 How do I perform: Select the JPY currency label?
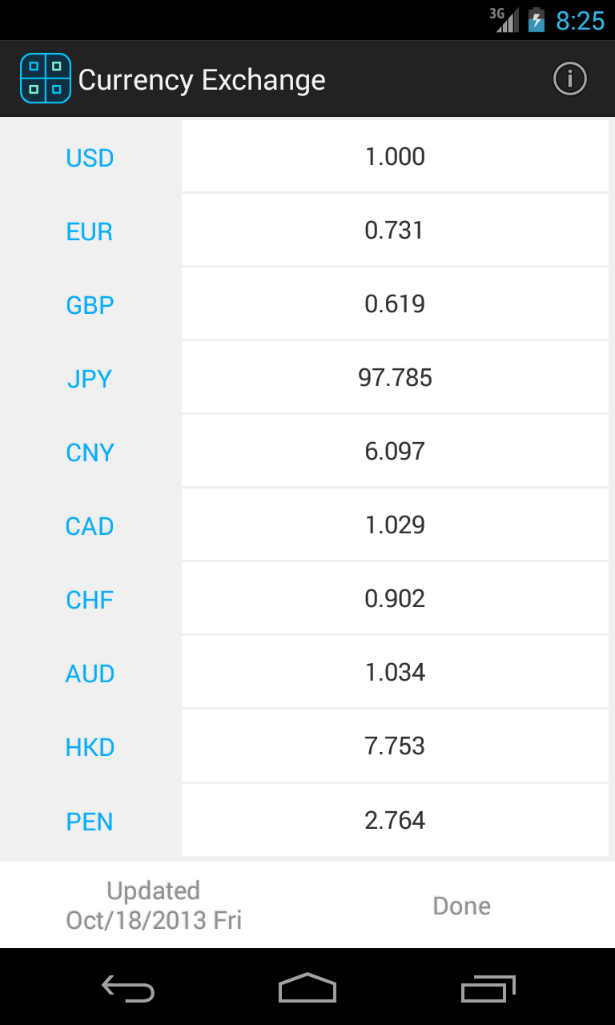tap(89, 378)
